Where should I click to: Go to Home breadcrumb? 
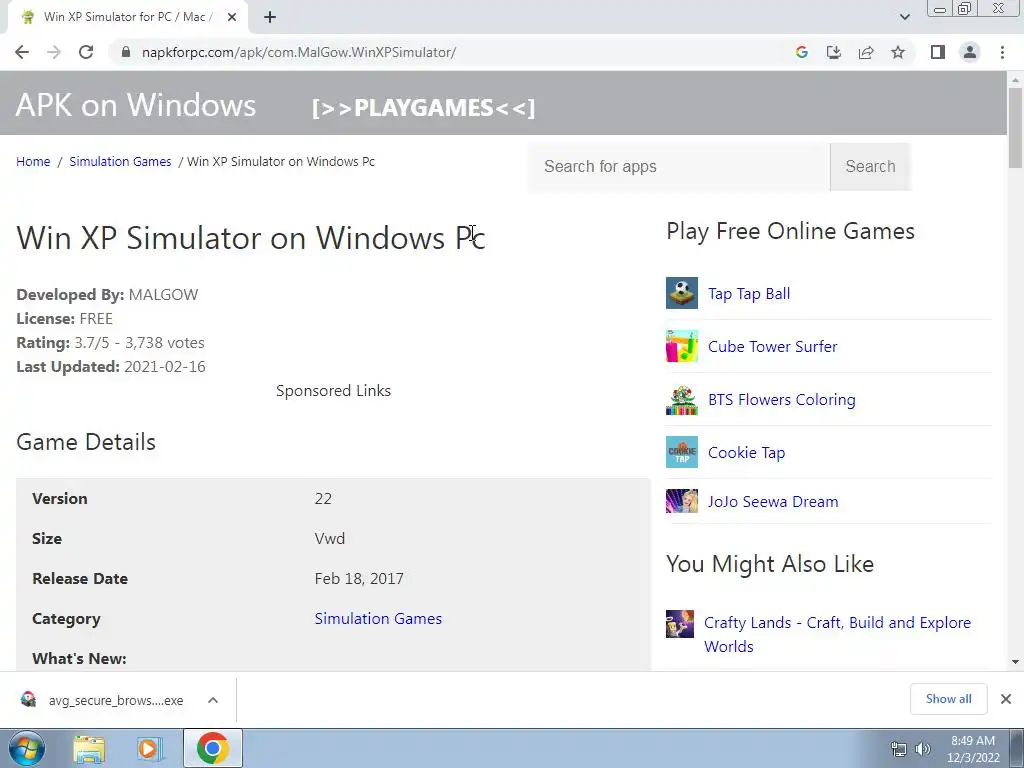click(33, 161)
